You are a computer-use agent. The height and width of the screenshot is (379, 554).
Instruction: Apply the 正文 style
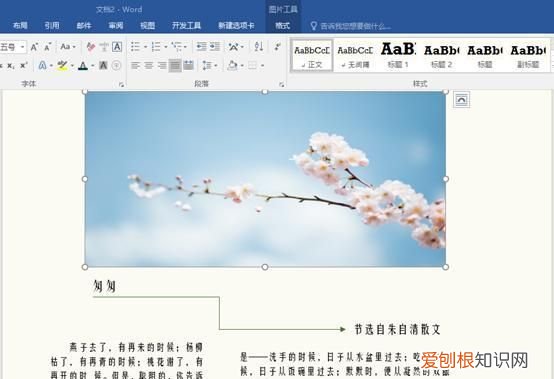tap(312, 56)
